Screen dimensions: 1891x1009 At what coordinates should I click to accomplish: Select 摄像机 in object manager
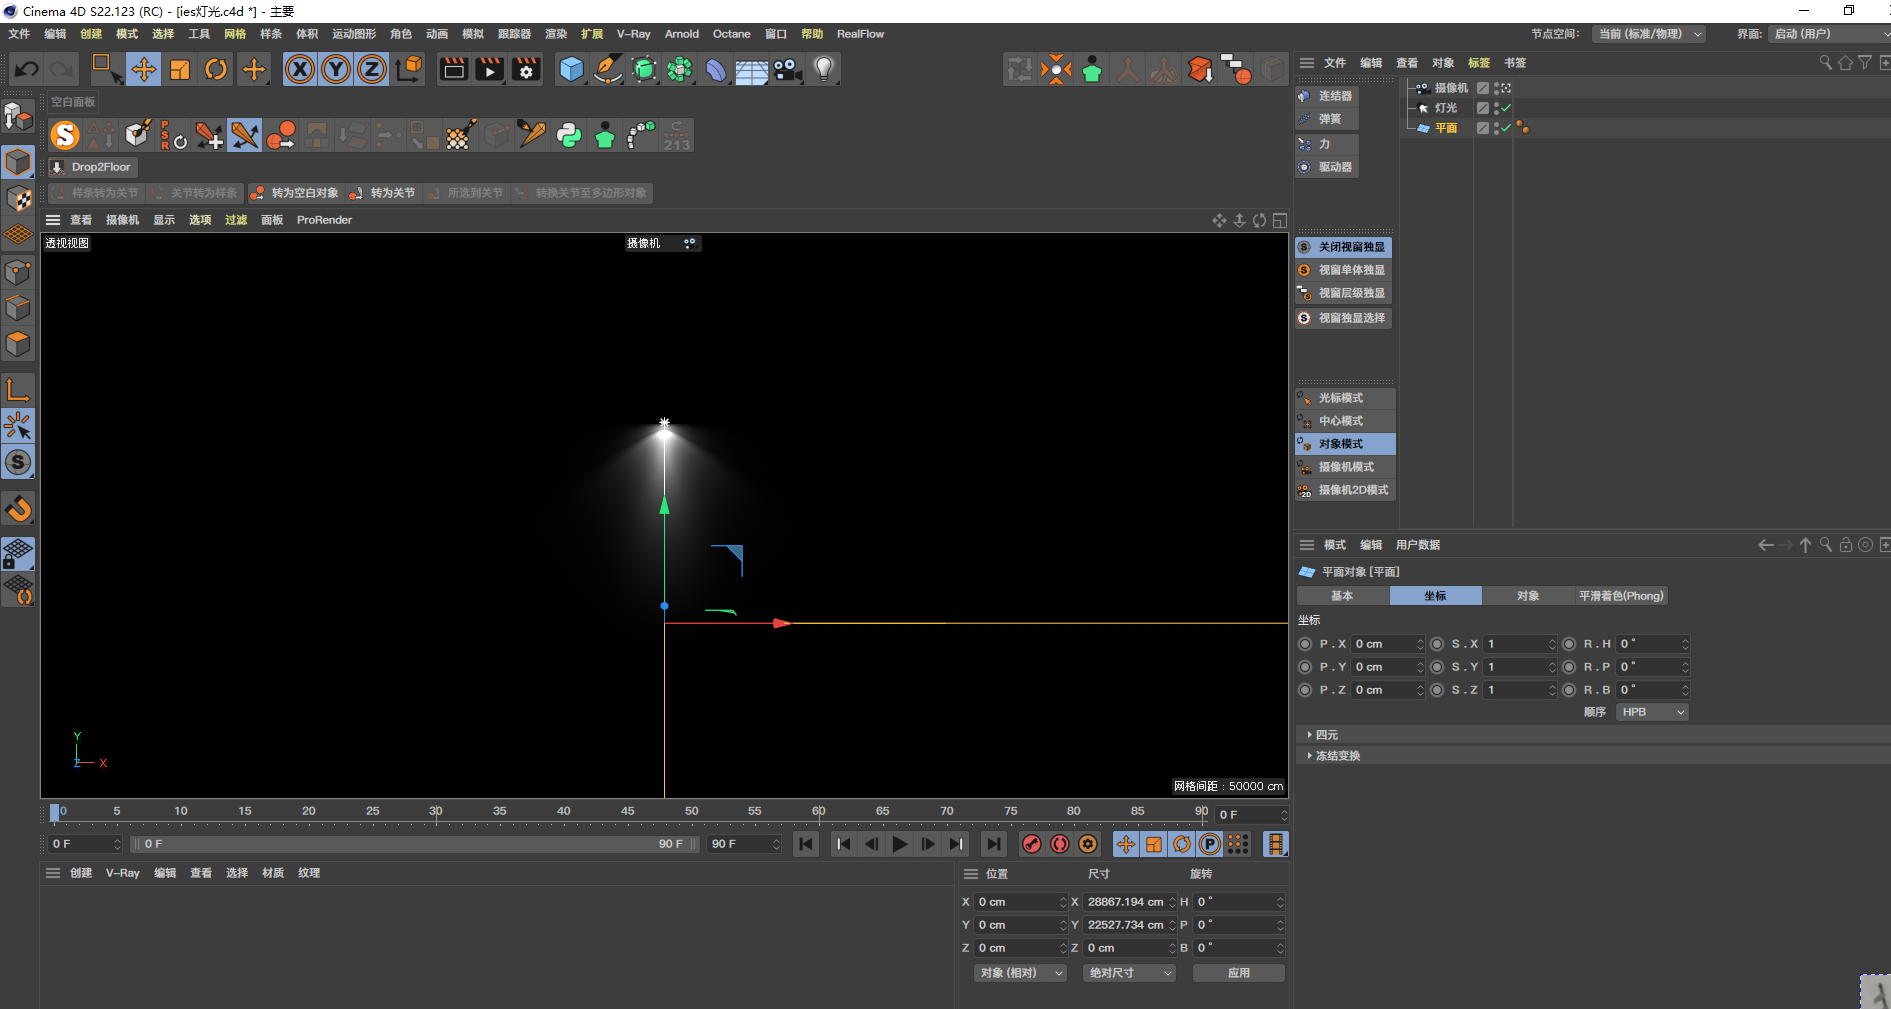[1451, 88]
